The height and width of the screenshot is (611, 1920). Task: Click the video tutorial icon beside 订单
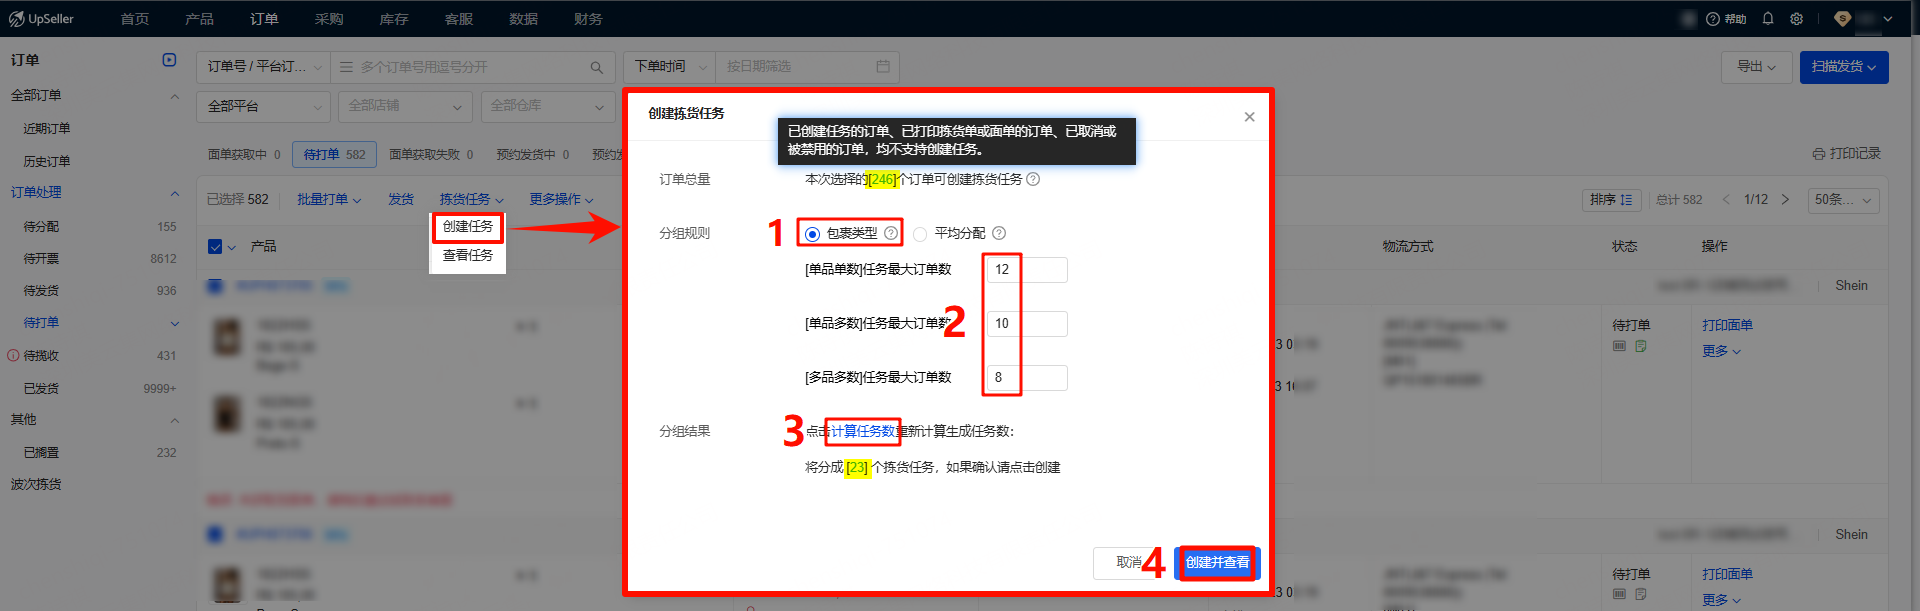(x=169, y=60)
